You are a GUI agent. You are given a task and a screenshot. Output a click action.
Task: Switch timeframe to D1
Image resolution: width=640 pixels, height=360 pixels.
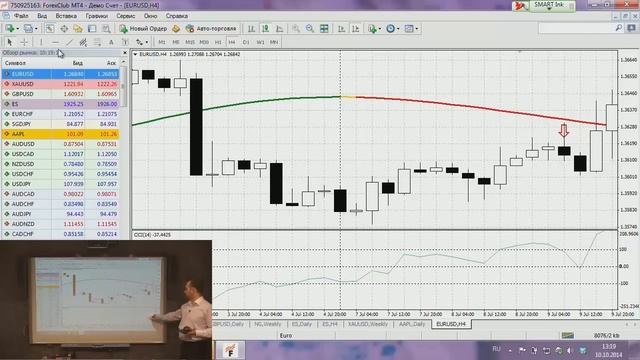246,42
